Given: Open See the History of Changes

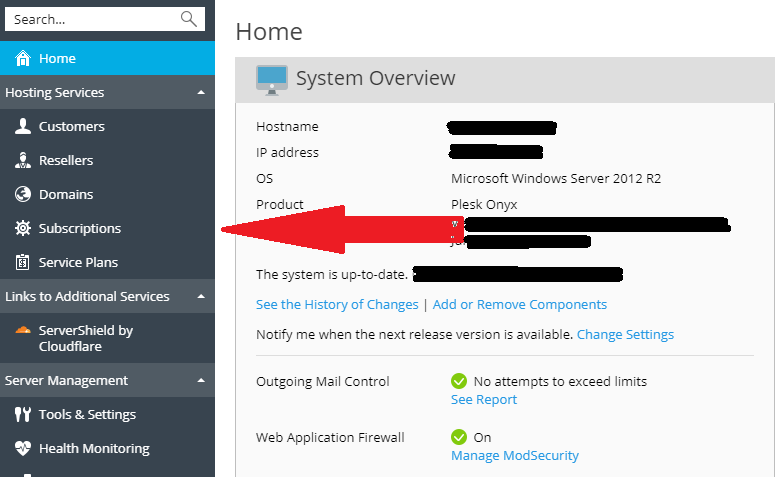Looking at the screenshot, I should click(x=337, y=304).
